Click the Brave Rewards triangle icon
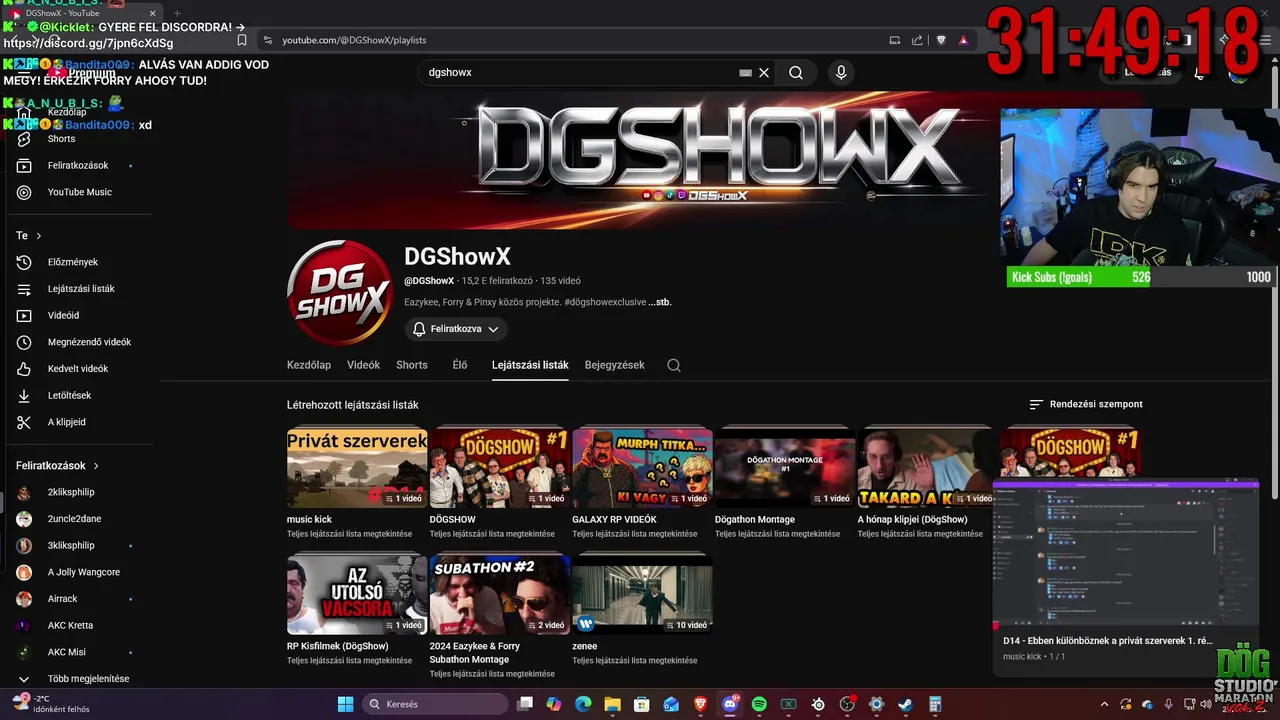1280x720 pixels. [x=963, y=40]
